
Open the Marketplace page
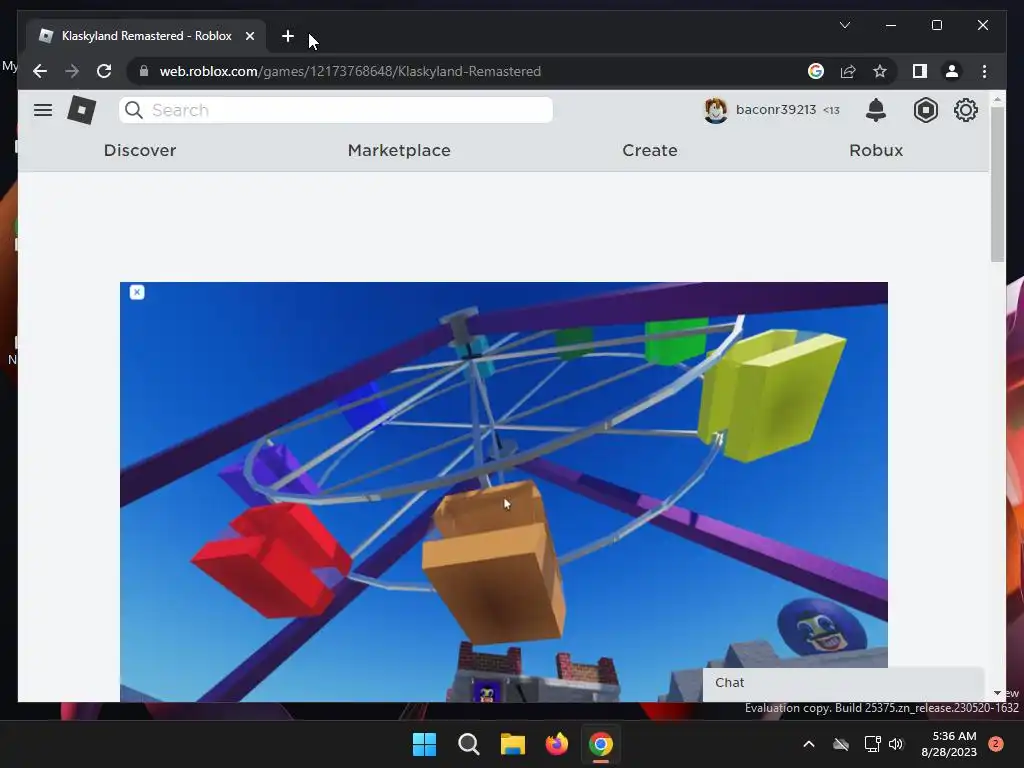pos(399,150)
